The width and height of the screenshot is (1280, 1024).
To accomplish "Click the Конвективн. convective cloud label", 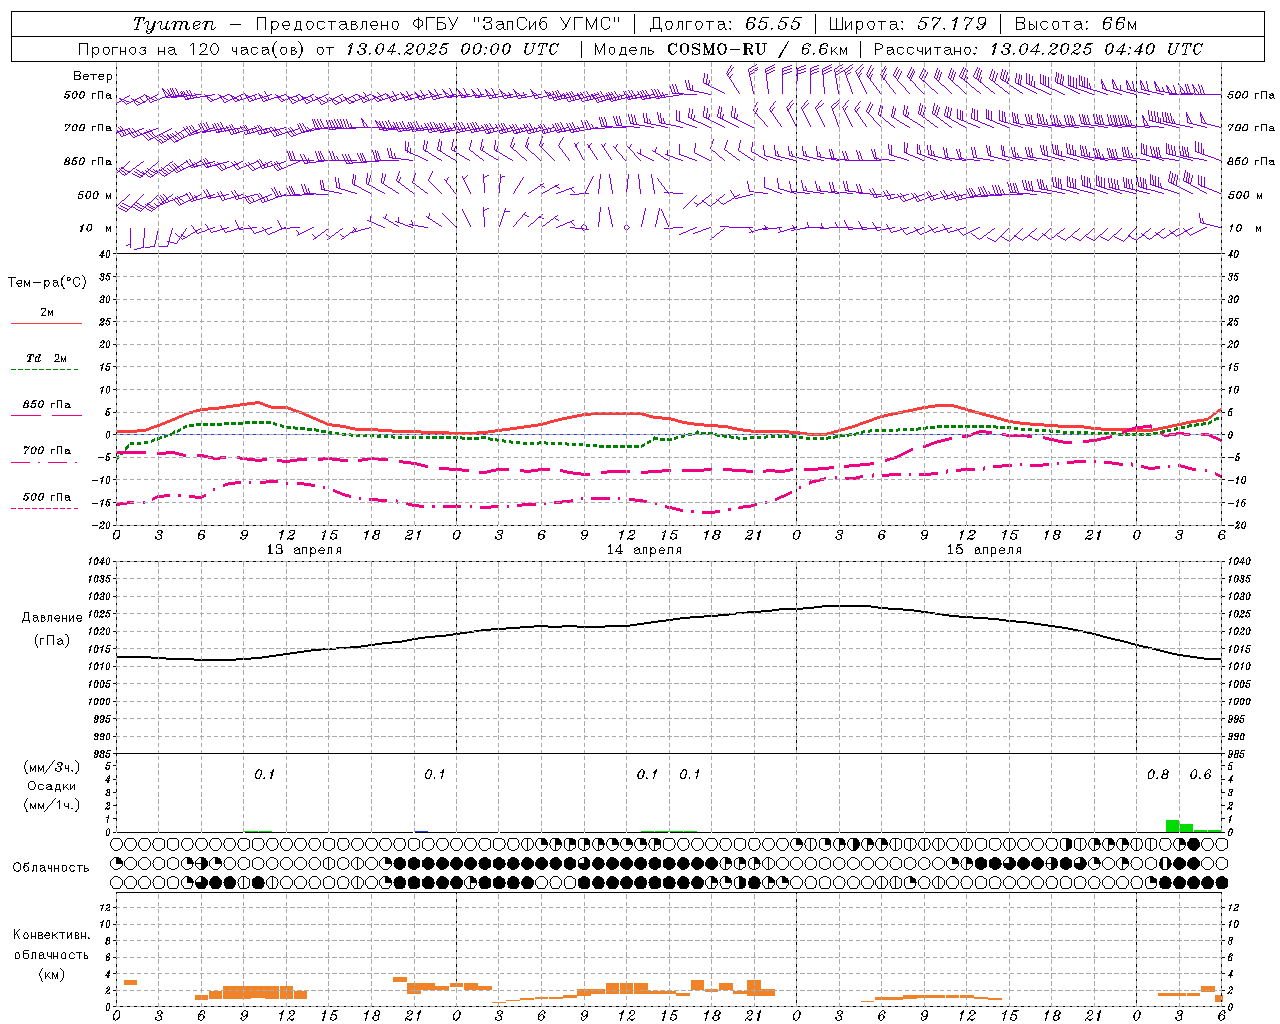I will (x=52, y=935).
